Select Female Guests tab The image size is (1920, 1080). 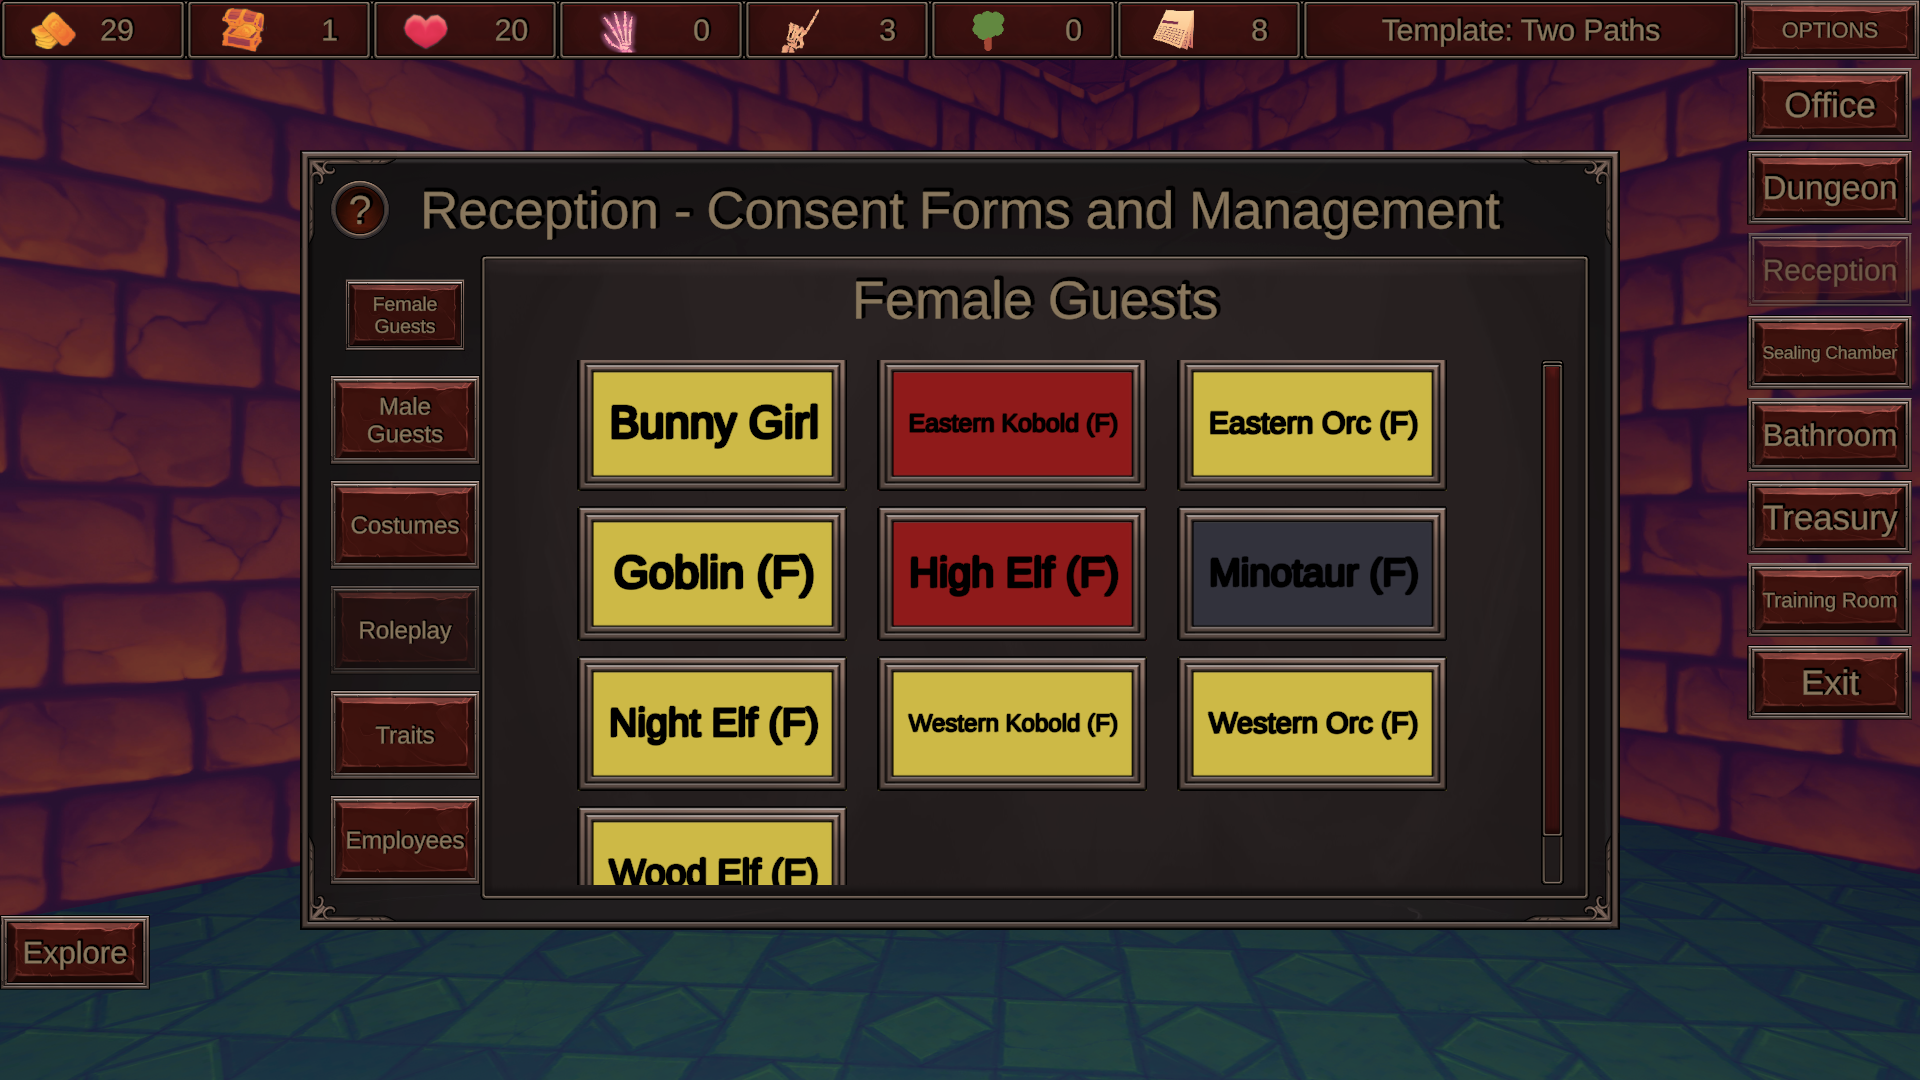tap(404, 314)
